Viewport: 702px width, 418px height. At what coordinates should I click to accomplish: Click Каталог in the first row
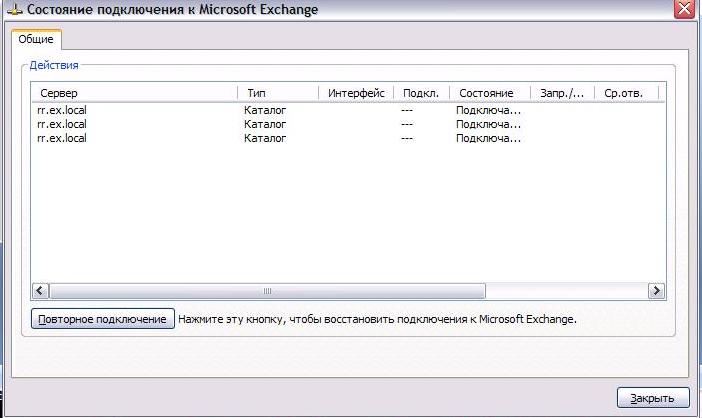coord(265,110)
